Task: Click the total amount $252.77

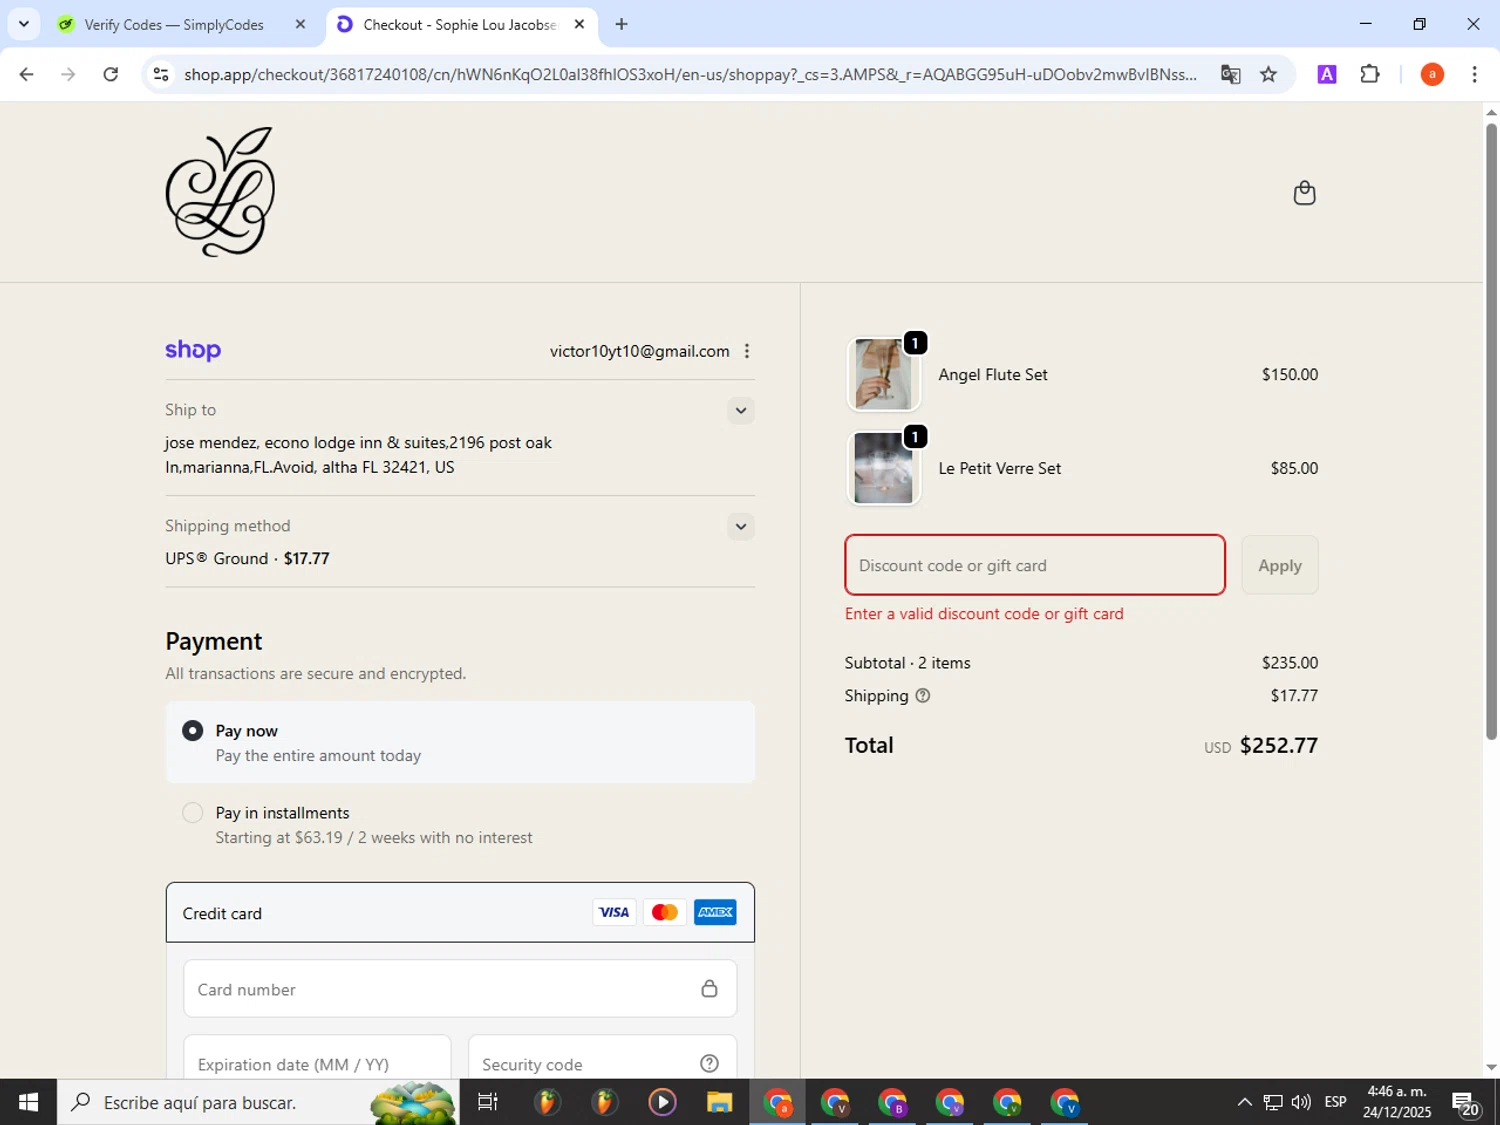Action: point(1278,745)
